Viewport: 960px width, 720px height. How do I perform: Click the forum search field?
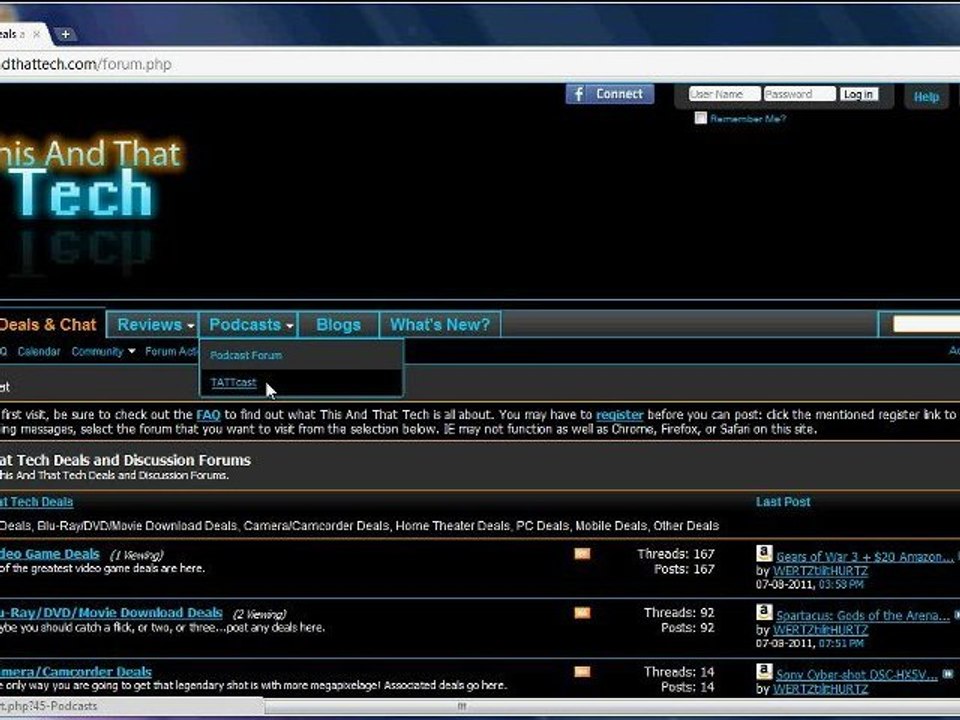pos(926,324)
